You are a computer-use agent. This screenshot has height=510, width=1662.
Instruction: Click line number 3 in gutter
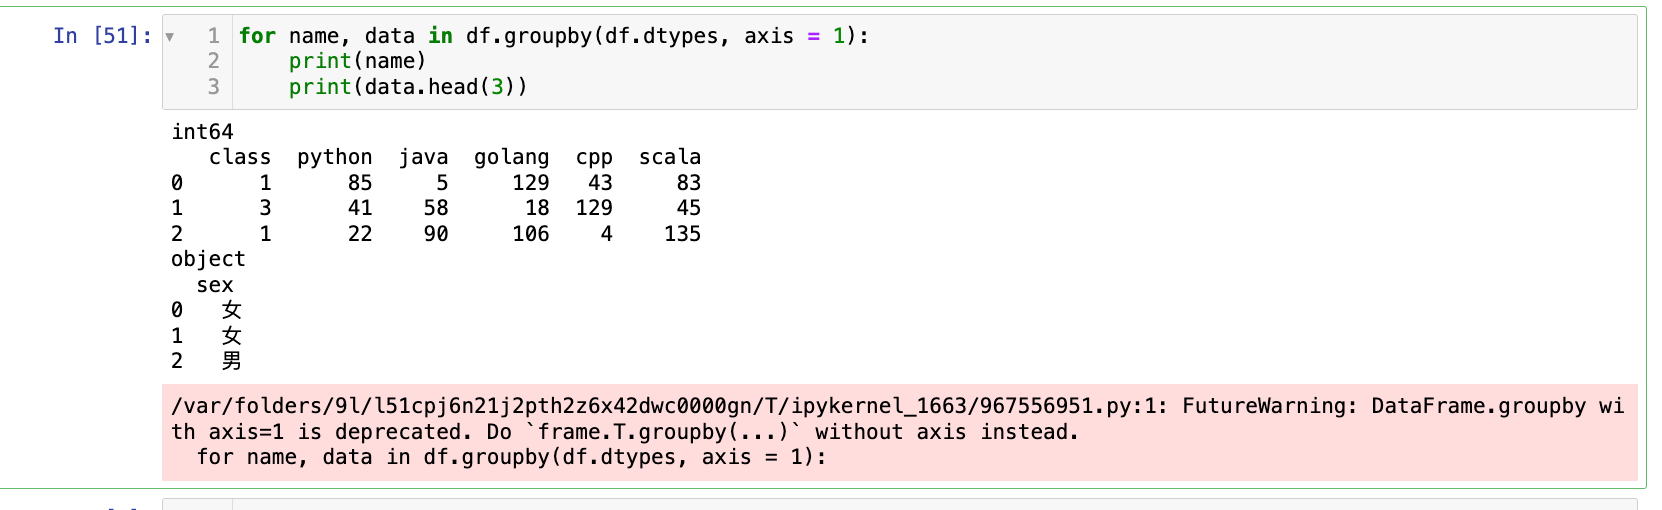[x=213, y=87]
